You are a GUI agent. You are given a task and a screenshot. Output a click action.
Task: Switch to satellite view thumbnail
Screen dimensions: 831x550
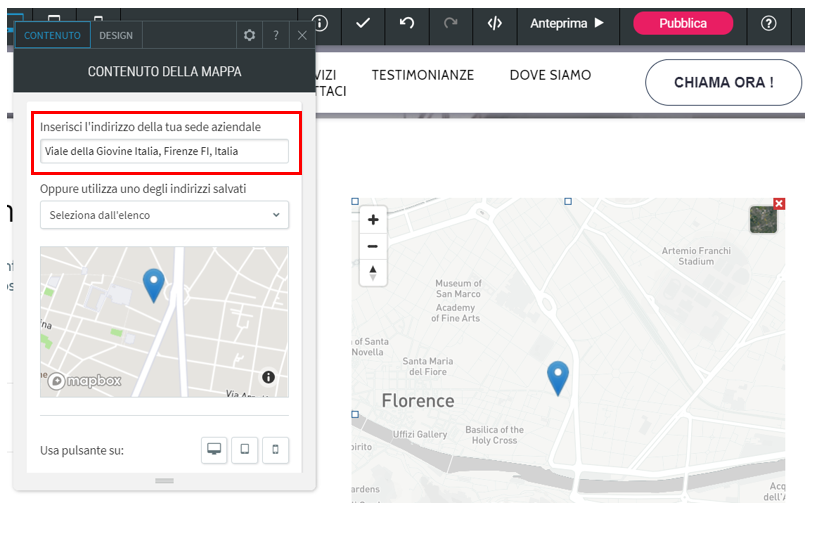[763, 220]
